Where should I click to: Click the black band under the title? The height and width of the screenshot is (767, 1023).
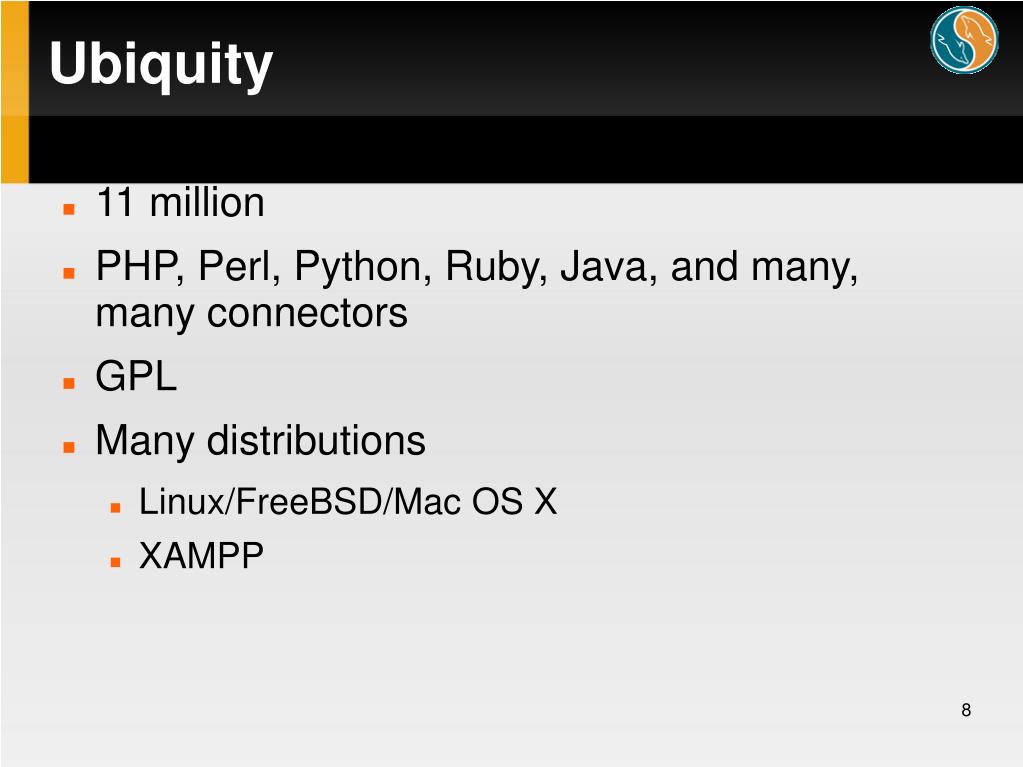click(526, 149)
